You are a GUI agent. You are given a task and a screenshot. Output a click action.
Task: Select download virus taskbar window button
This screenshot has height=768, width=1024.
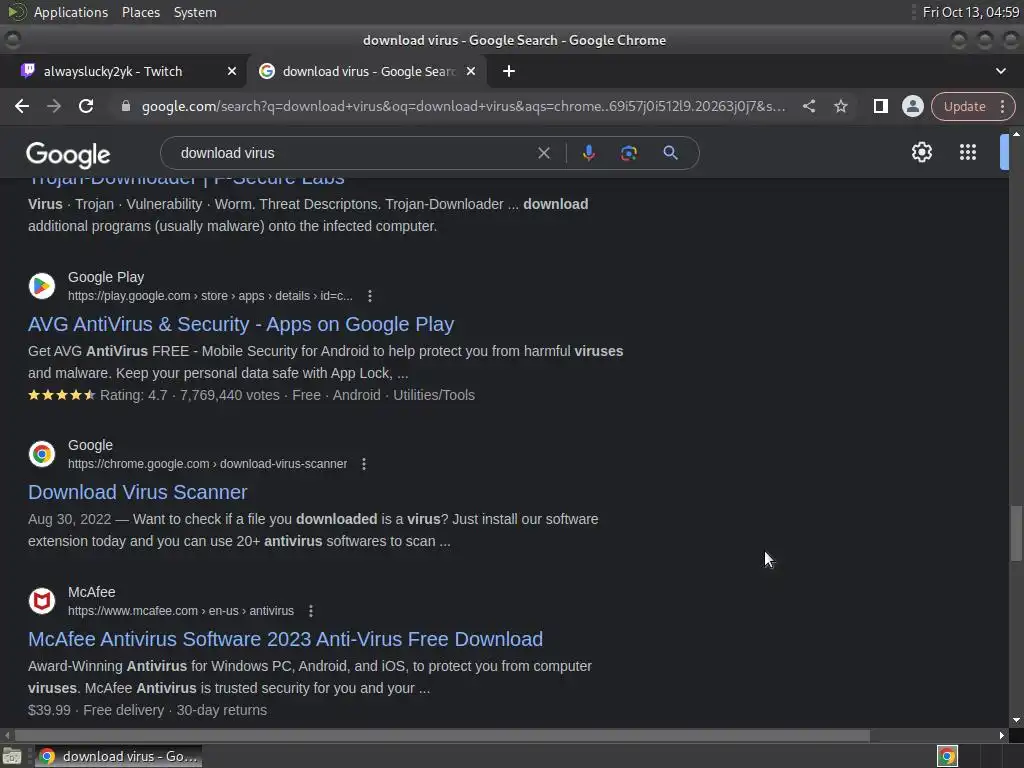(118, 756)
